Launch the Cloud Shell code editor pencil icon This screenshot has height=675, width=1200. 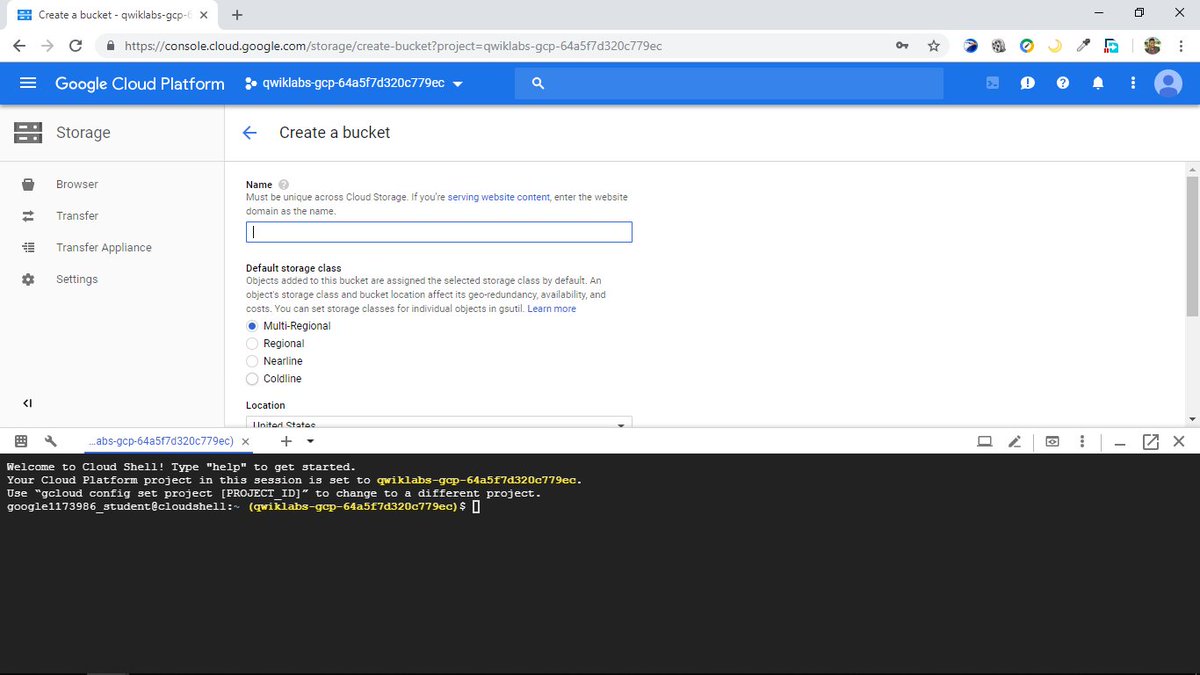click(x=1015, y=441)
